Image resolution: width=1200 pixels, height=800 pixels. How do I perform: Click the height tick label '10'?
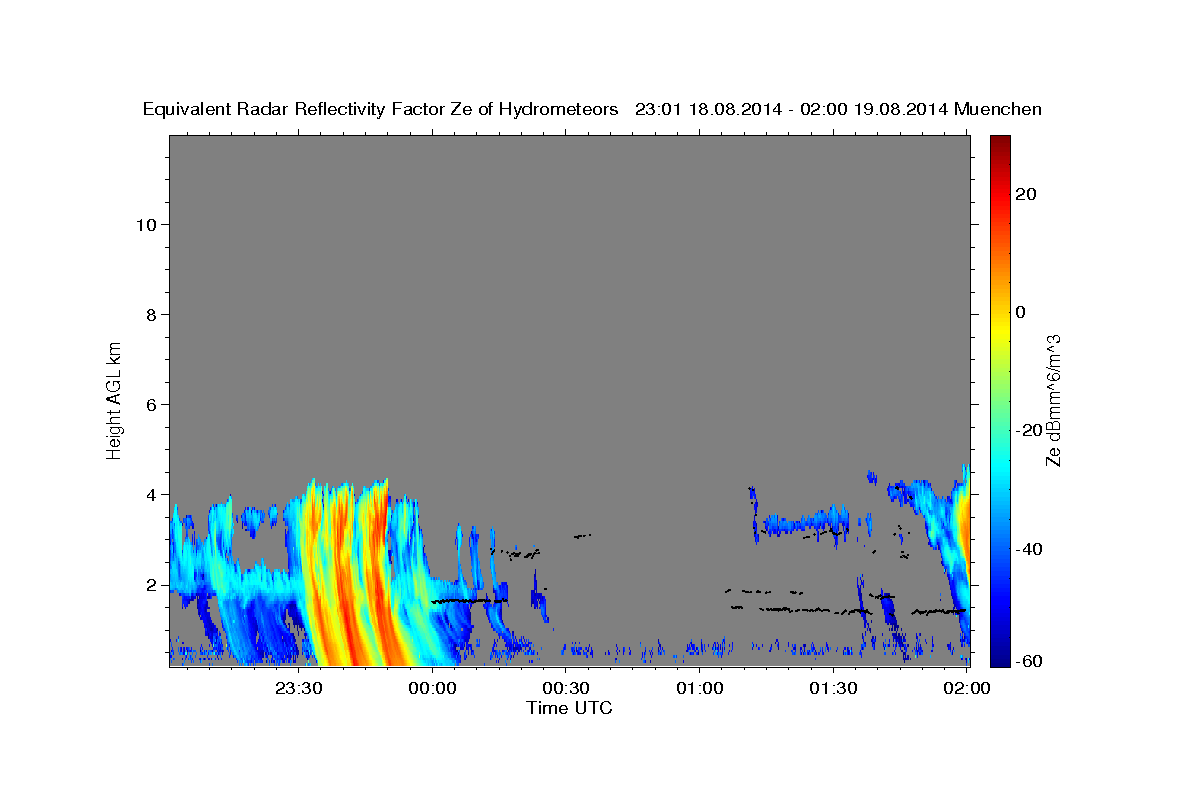146,224
